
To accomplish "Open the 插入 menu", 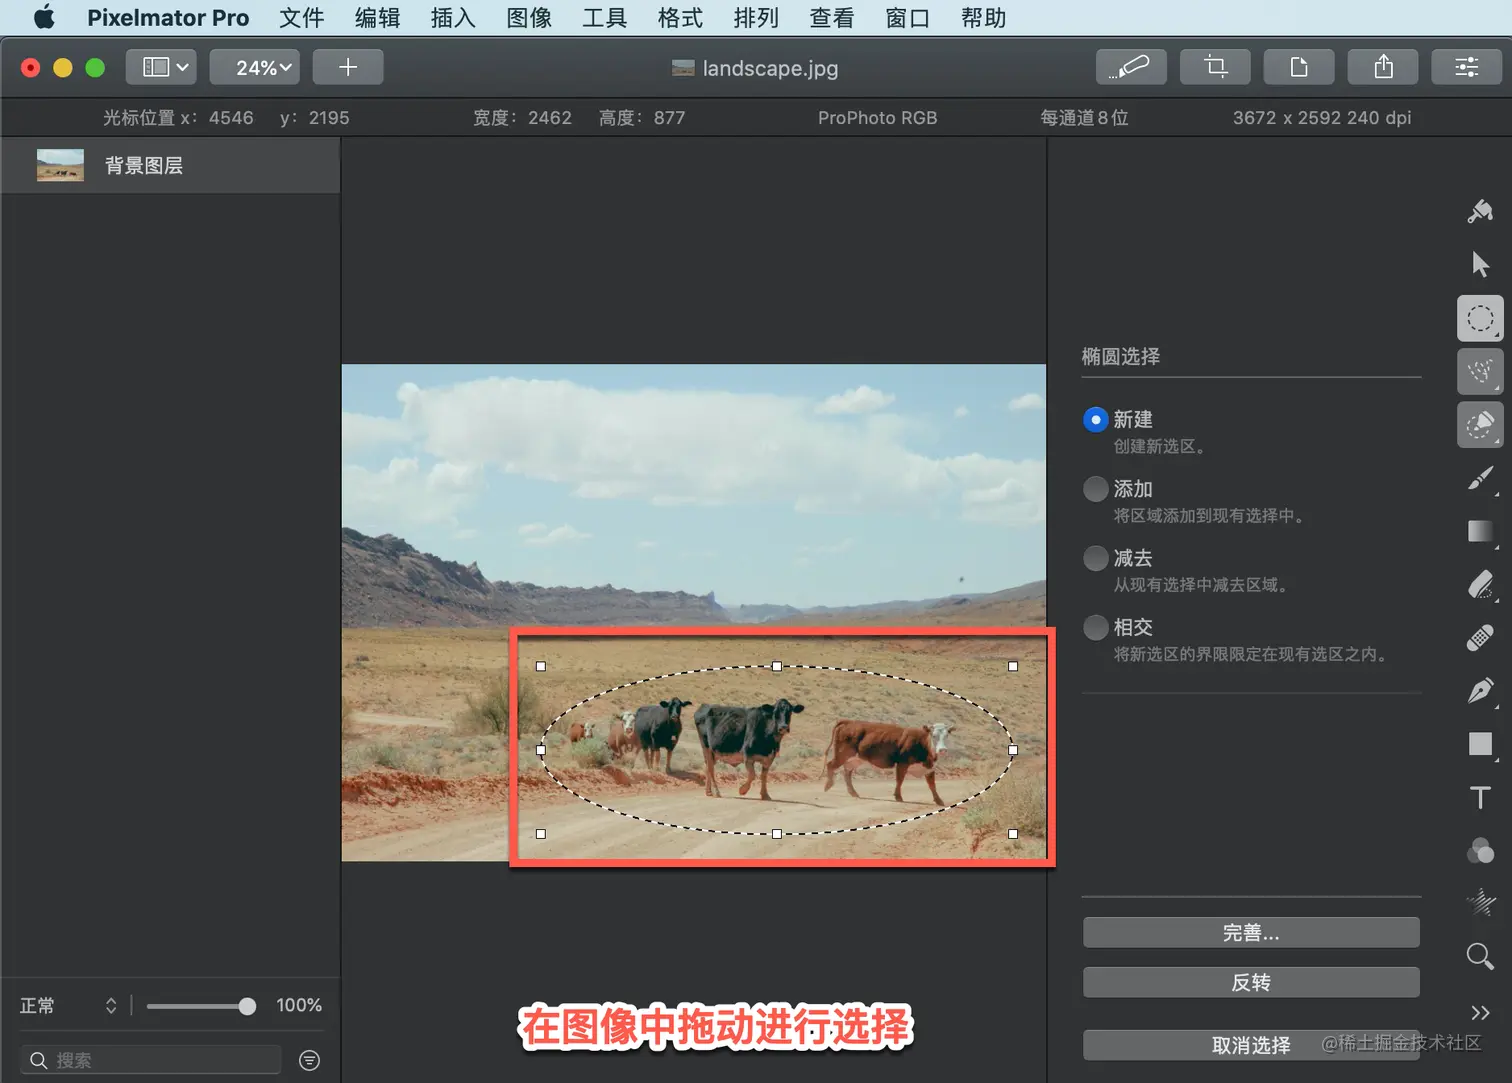I will (453, 17).
